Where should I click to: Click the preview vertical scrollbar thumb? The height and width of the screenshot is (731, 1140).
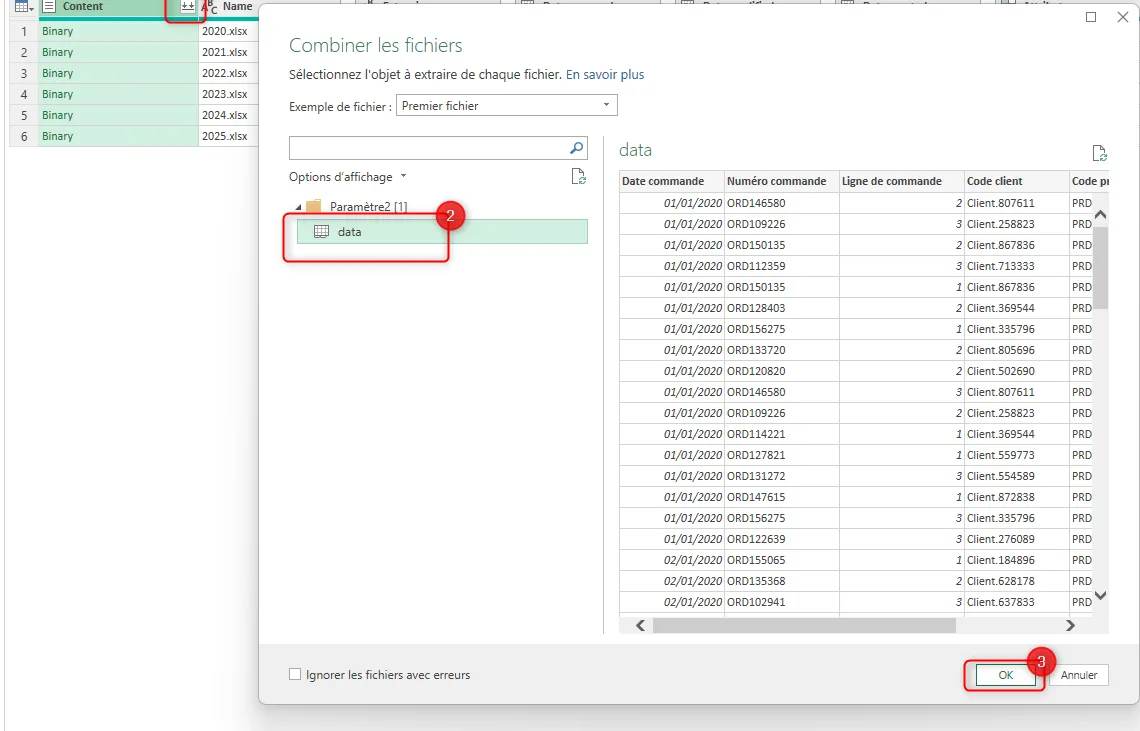tap(1100, 266)
